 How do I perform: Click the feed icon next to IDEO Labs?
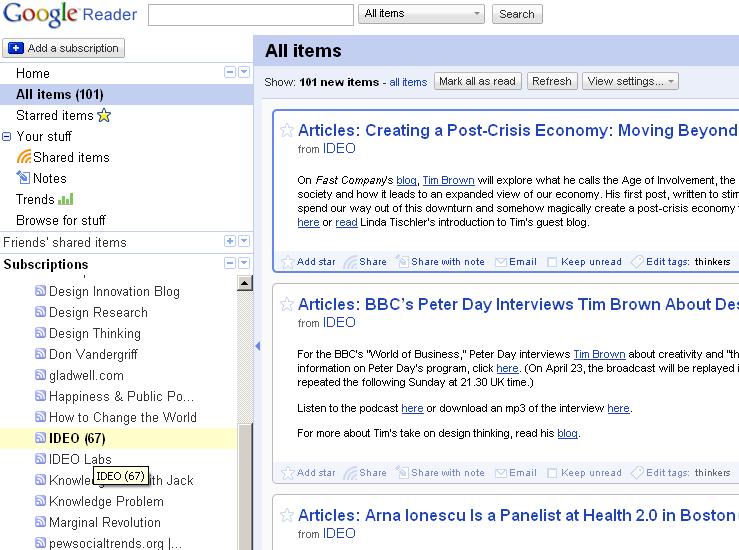point(41,459)
